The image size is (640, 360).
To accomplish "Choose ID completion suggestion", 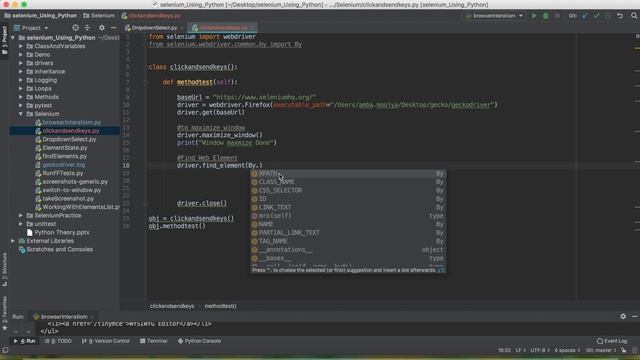I will pyautogui.click(x=348, y=199).
